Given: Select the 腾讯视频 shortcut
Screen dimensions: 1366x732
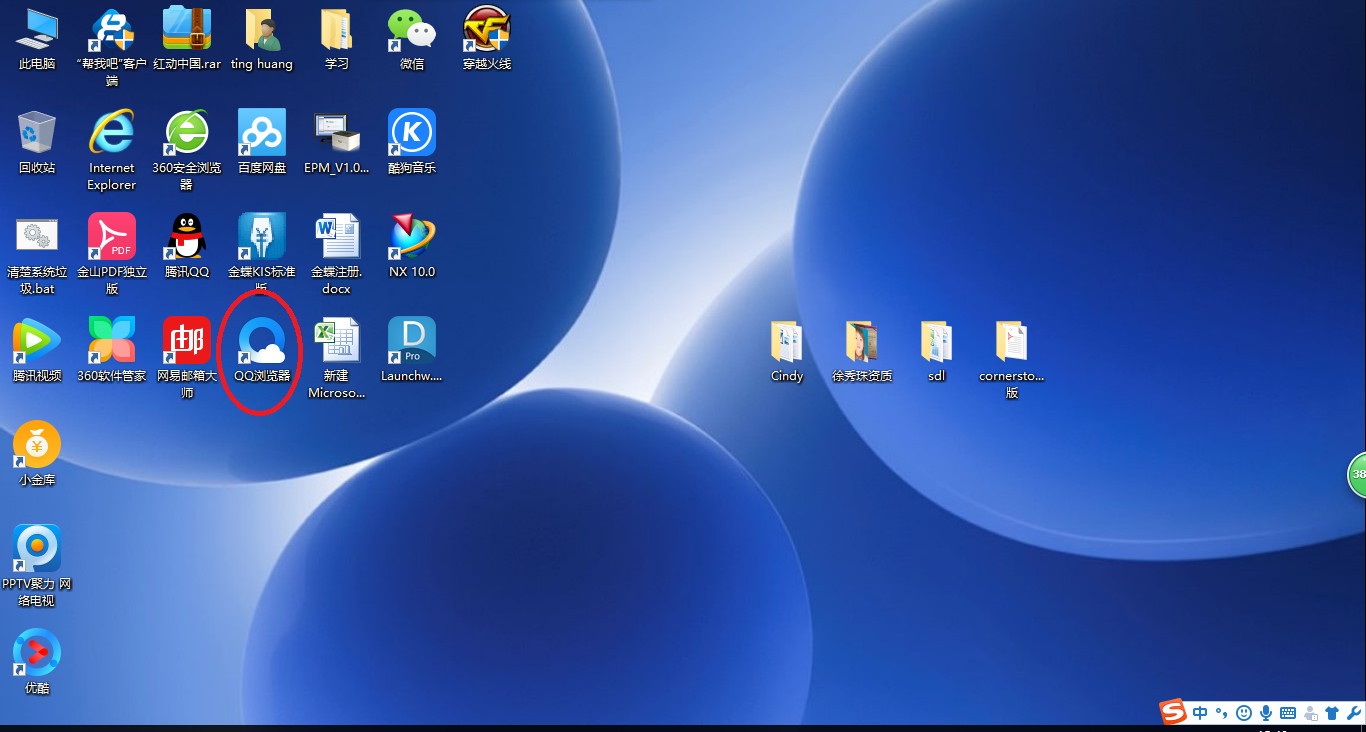Looking at the screenshot, I should coord(37,350).
